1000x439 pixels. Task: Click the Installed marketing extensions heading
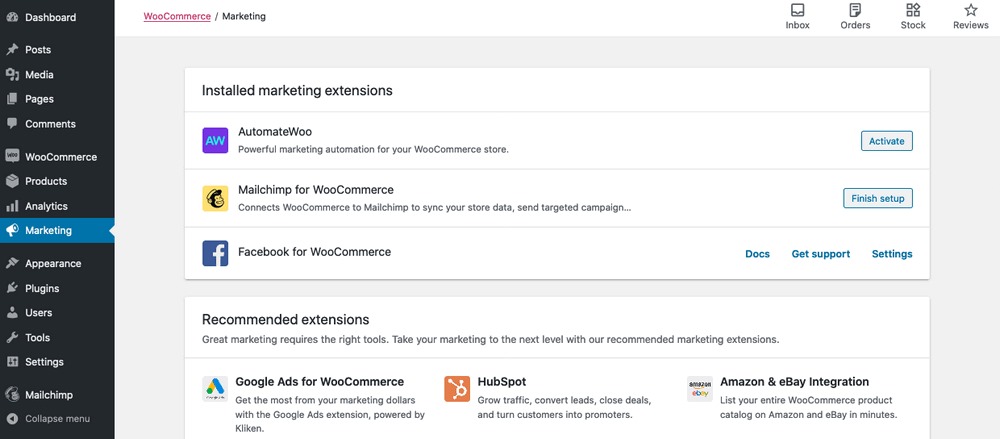tap(297, 91)
